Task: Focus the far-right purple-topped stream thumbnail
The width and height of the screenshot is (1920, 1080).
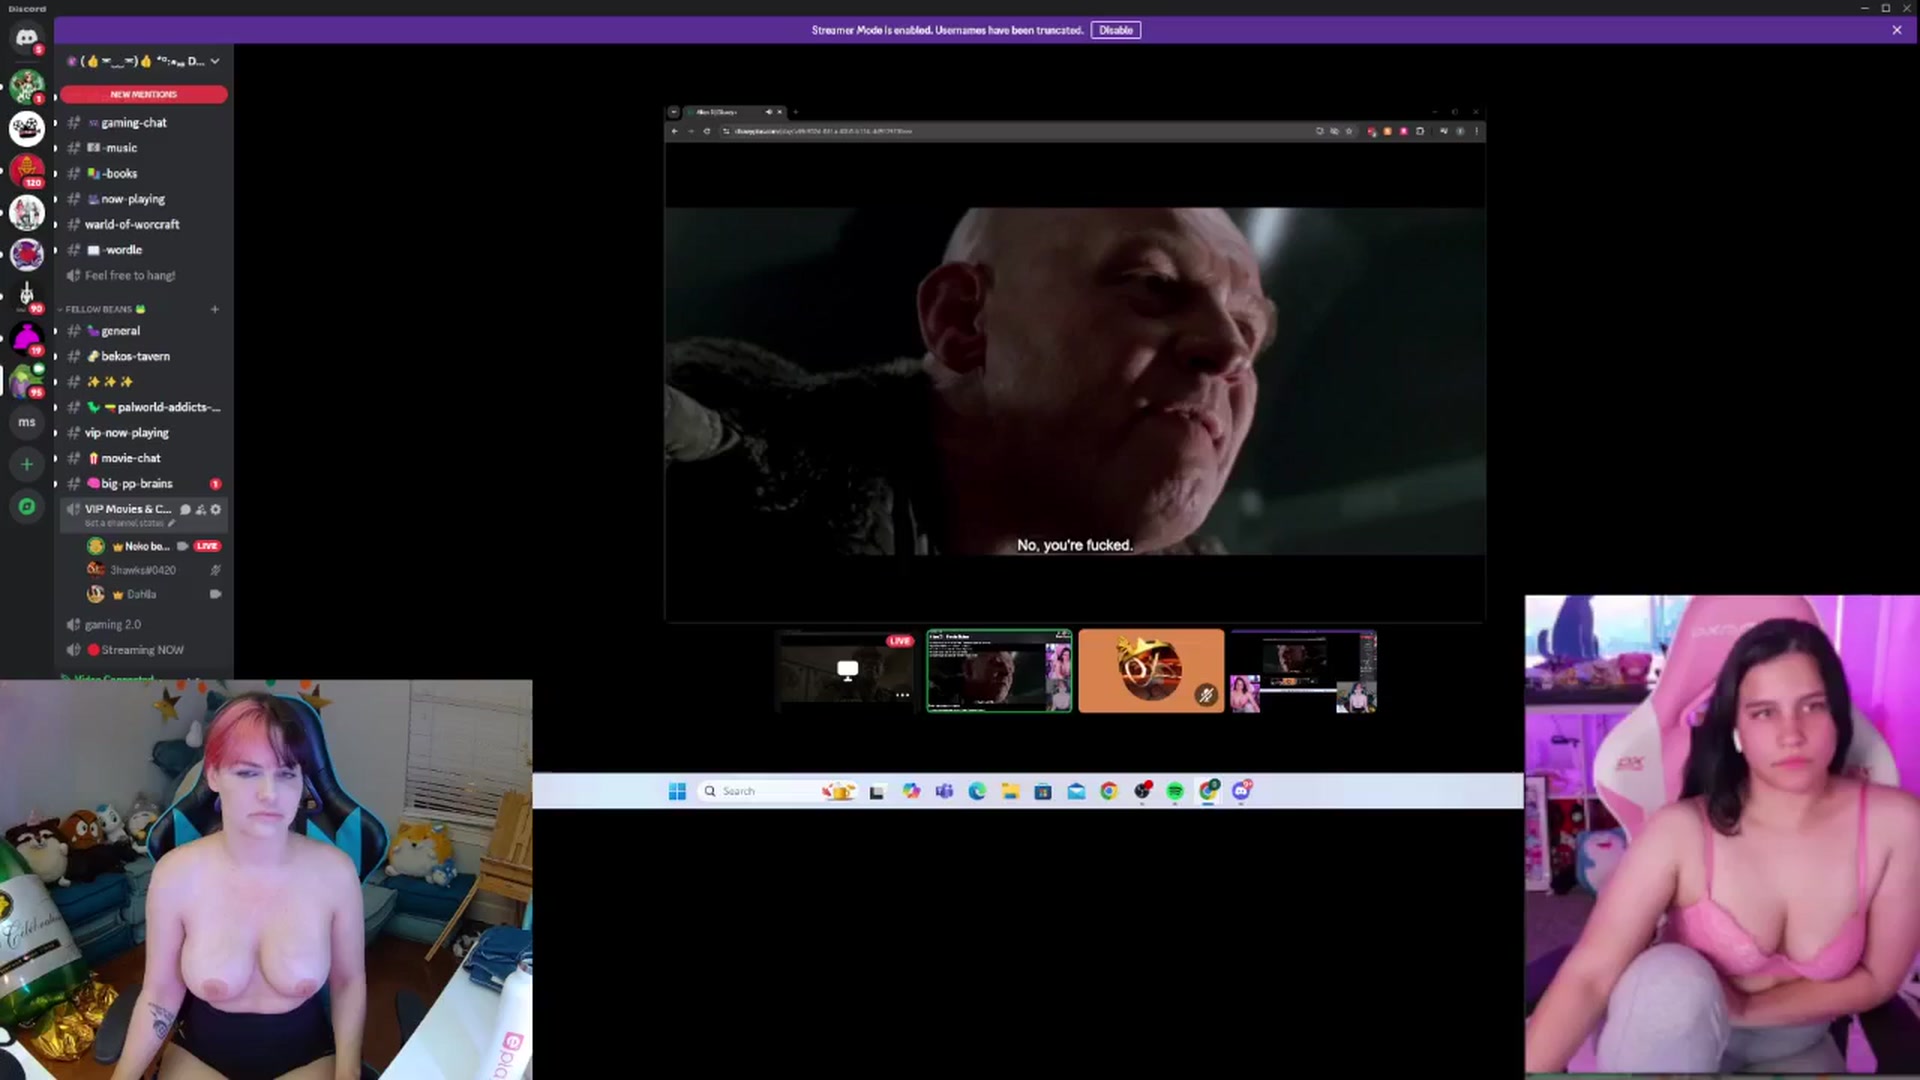Action: pos(1304,671)
